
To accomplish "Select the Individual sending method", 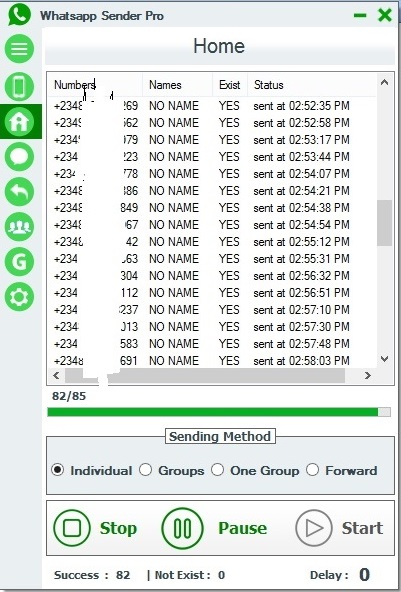I will (x=92, y=470).
